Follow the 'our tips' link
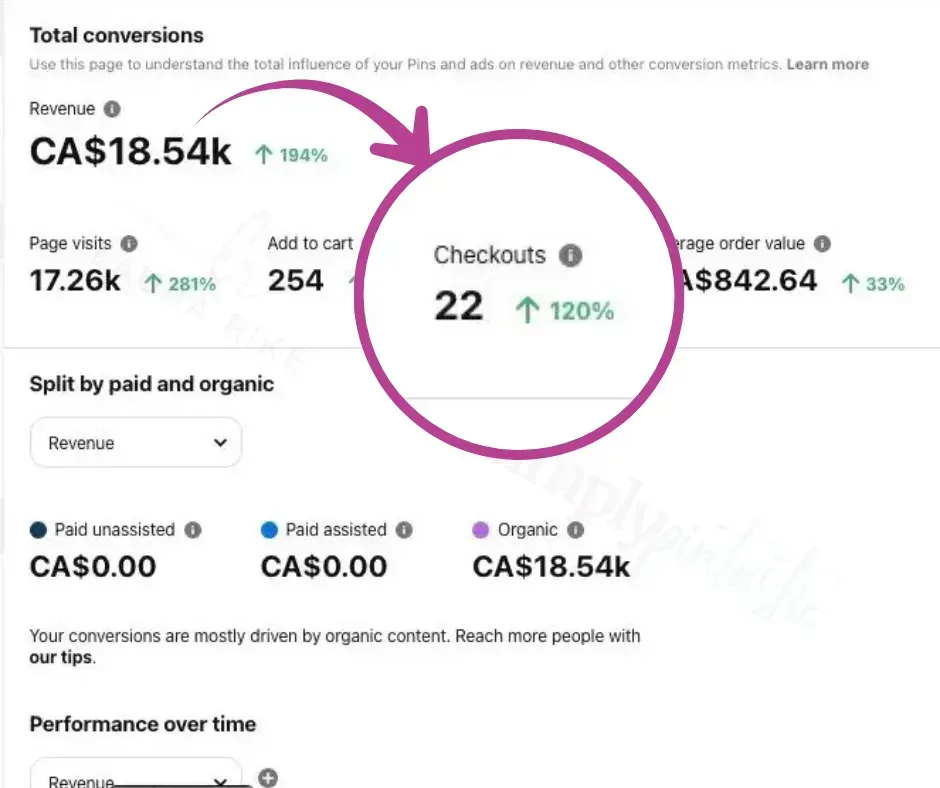Image resolution: width=940 pixels, height=788 pixels. 60,658
